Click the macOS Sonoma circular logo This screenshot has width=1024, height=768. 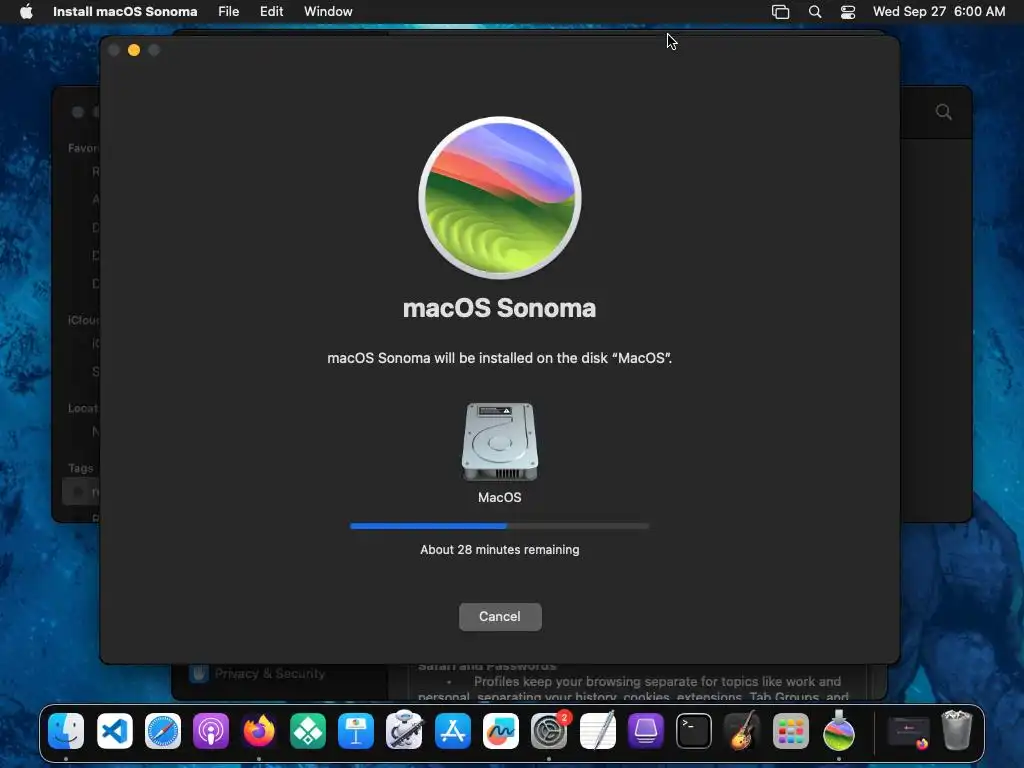pyautogui.click(x=500, y=197)
